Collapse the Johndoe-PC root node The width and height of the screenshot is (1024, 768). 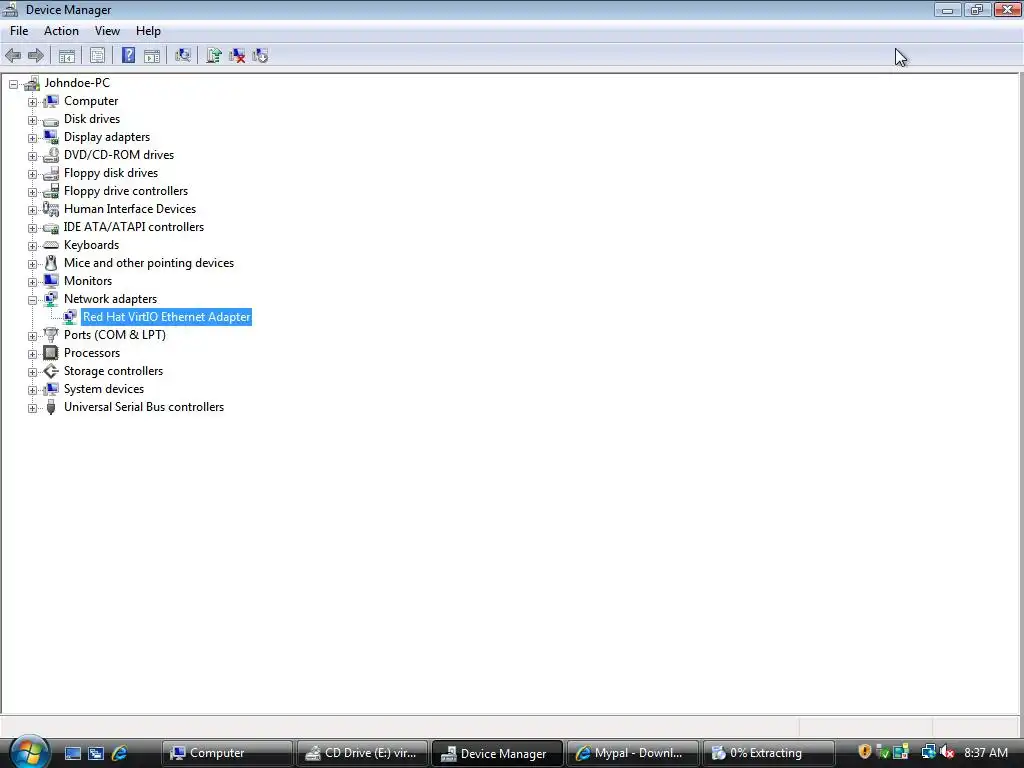pyautogui.click(x=14, y=84)
